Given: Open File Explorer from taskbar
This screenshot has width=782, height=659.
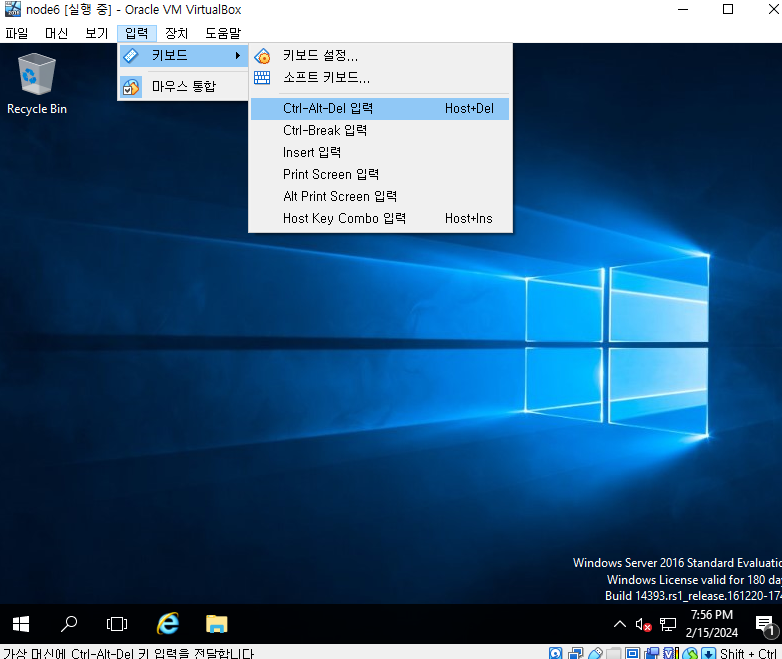Looking at the screenshot, I should pyautogui.click(x=216, y=624).
